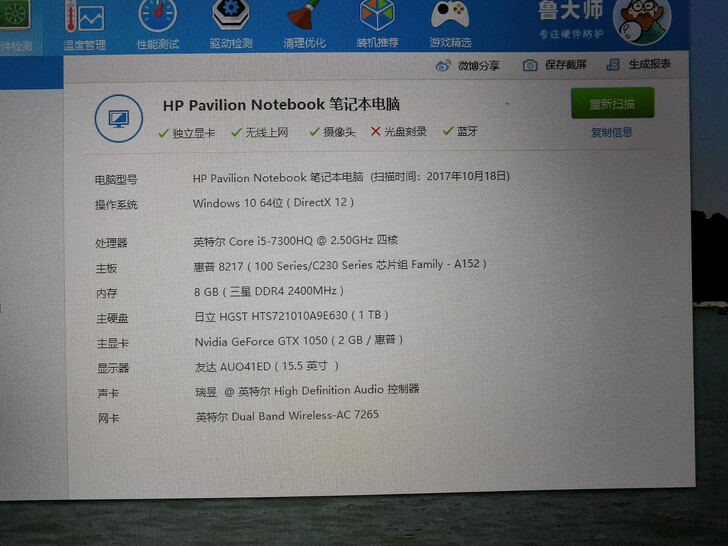Viewport: 728px width, 546px height.
Task: Click 声卡 row label
Action: [108, 393]
